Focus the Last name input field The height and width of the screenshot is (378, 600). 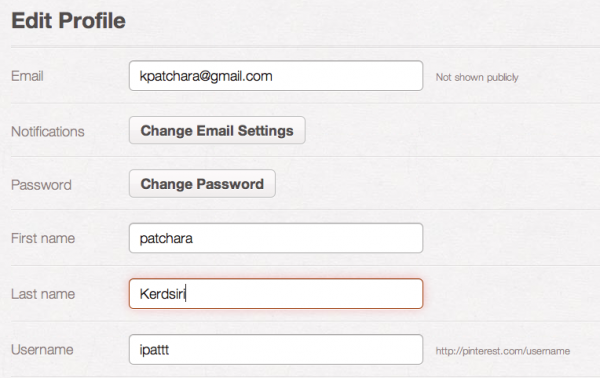point(276,294)
